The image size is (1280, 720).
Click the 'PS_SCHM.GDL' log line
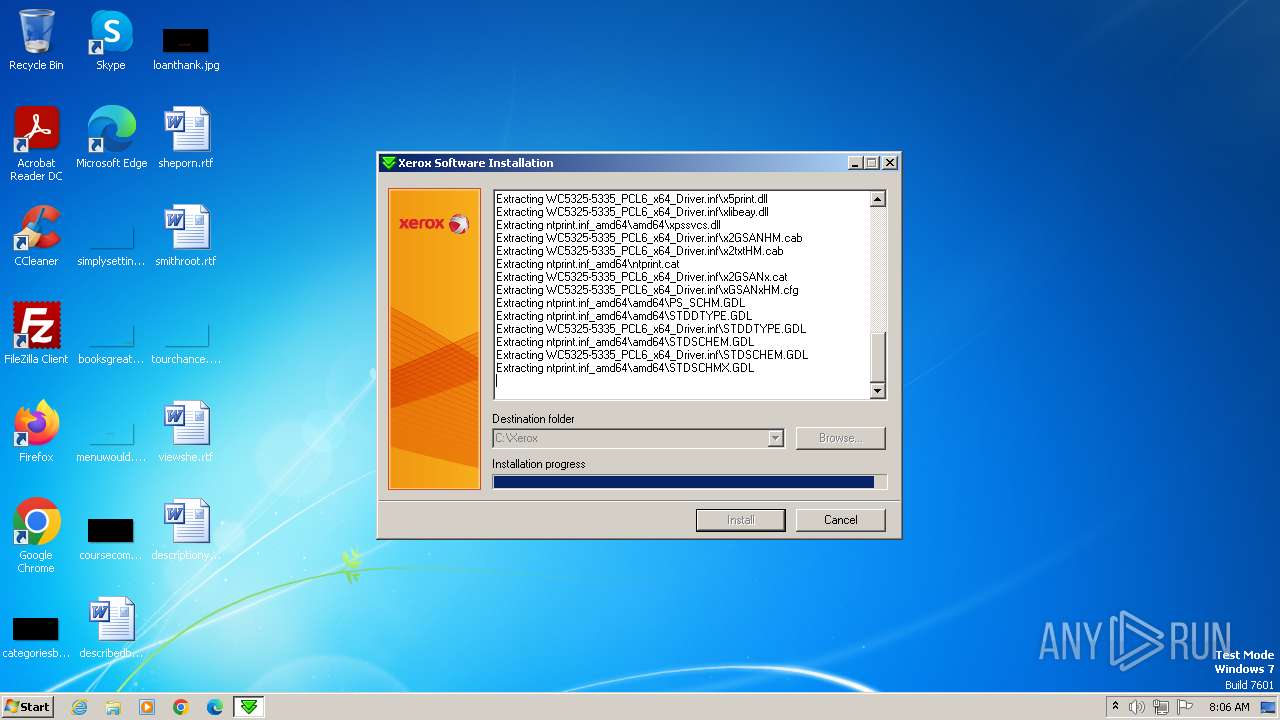click(x=620, y=303)
